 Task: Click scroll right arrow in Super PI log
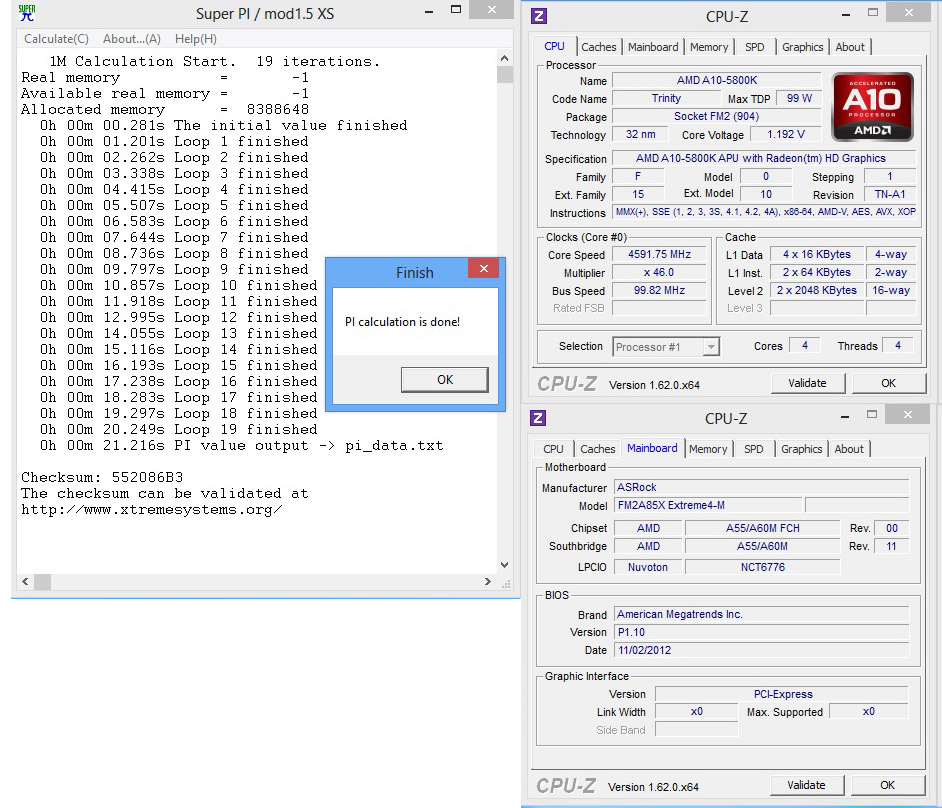click(x=488, y=582)
